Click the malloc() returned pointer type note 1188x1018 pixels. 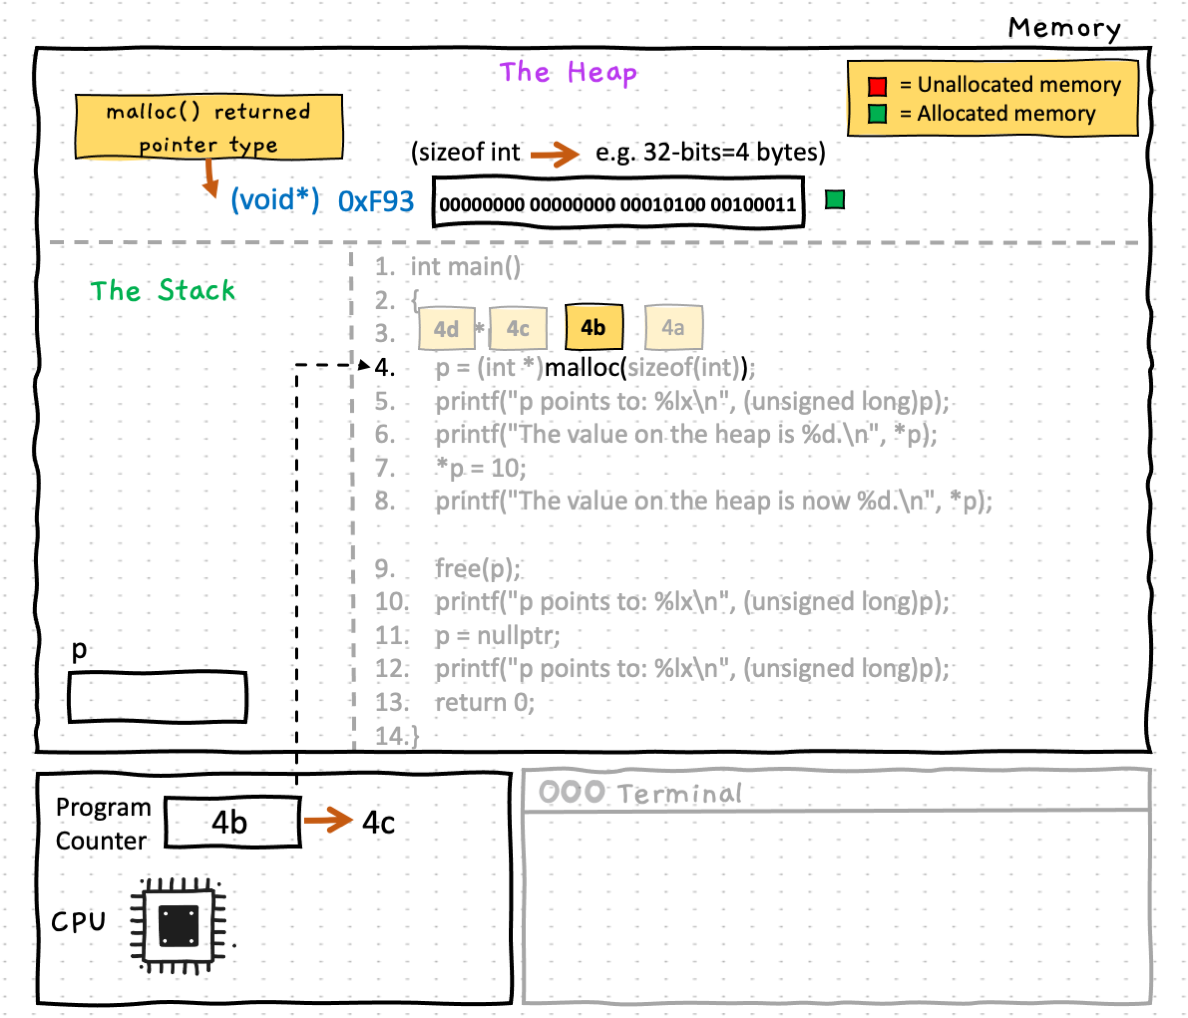[208, 127]
